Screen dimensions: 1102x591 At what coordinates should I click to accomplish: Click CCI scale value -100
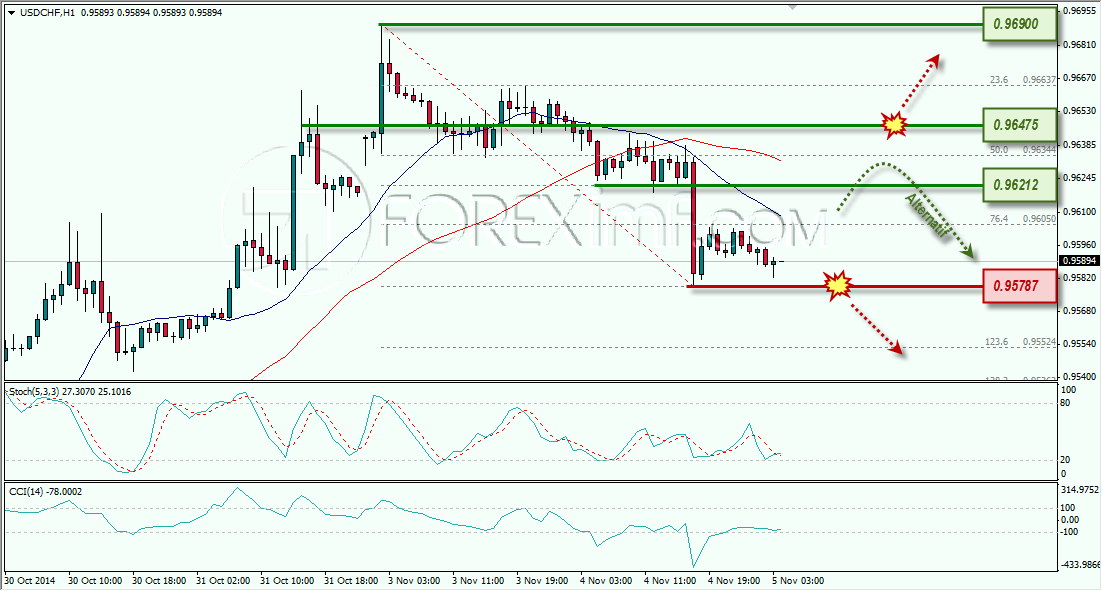tap(1069, 532)
